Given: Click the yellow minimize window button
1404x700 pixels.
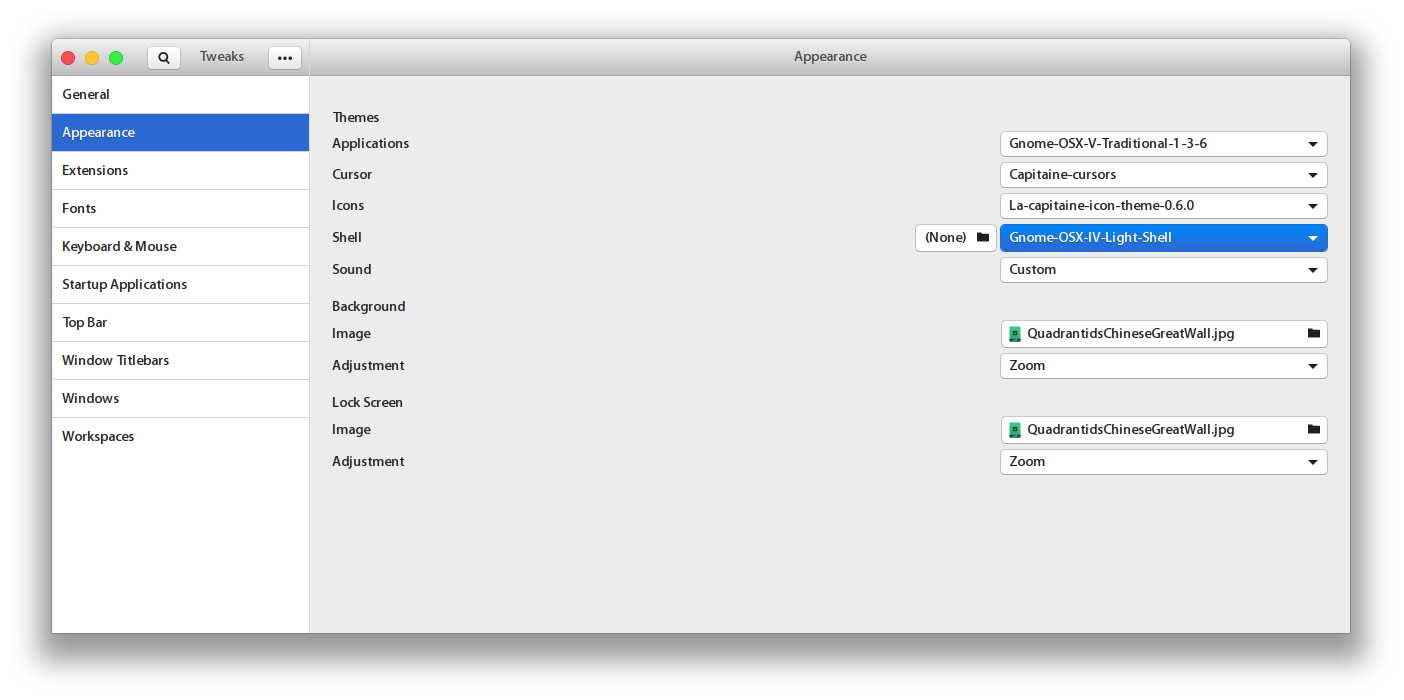Looking at the screenshot, I should [92, 58].
